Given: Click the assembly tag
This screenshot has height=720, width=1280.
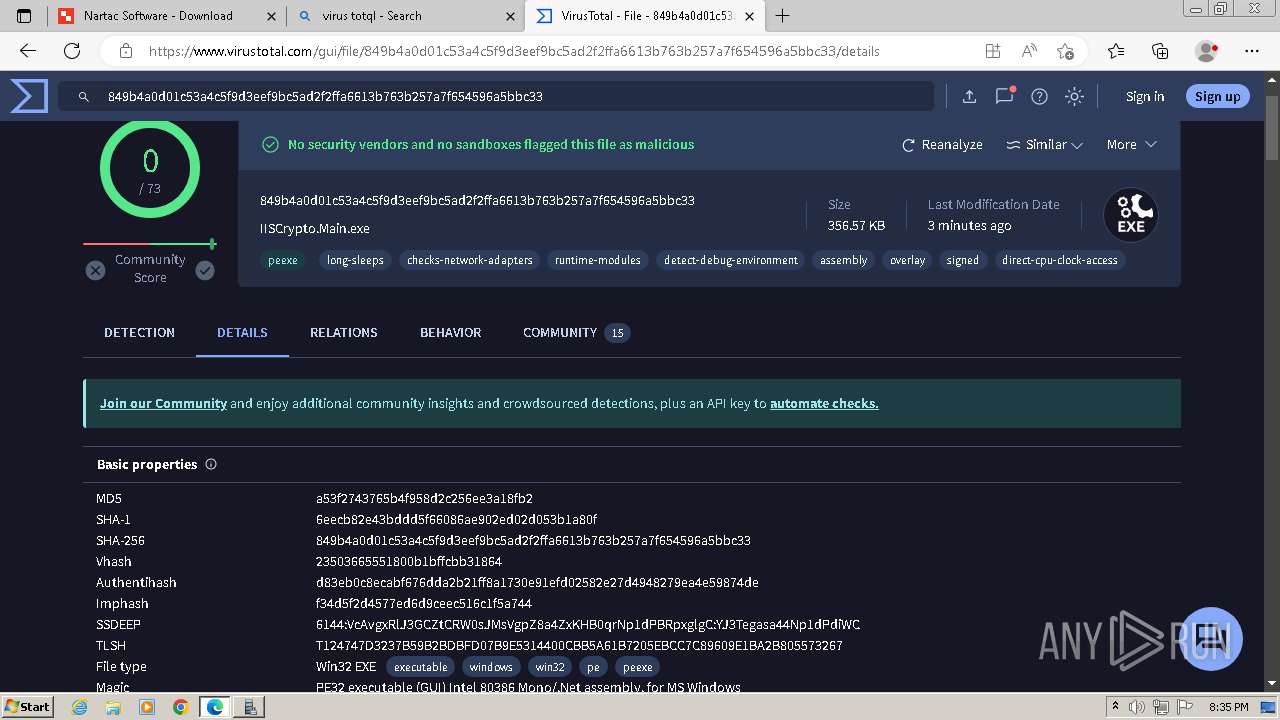Looking at the screenshot, I should click(844, 260).
